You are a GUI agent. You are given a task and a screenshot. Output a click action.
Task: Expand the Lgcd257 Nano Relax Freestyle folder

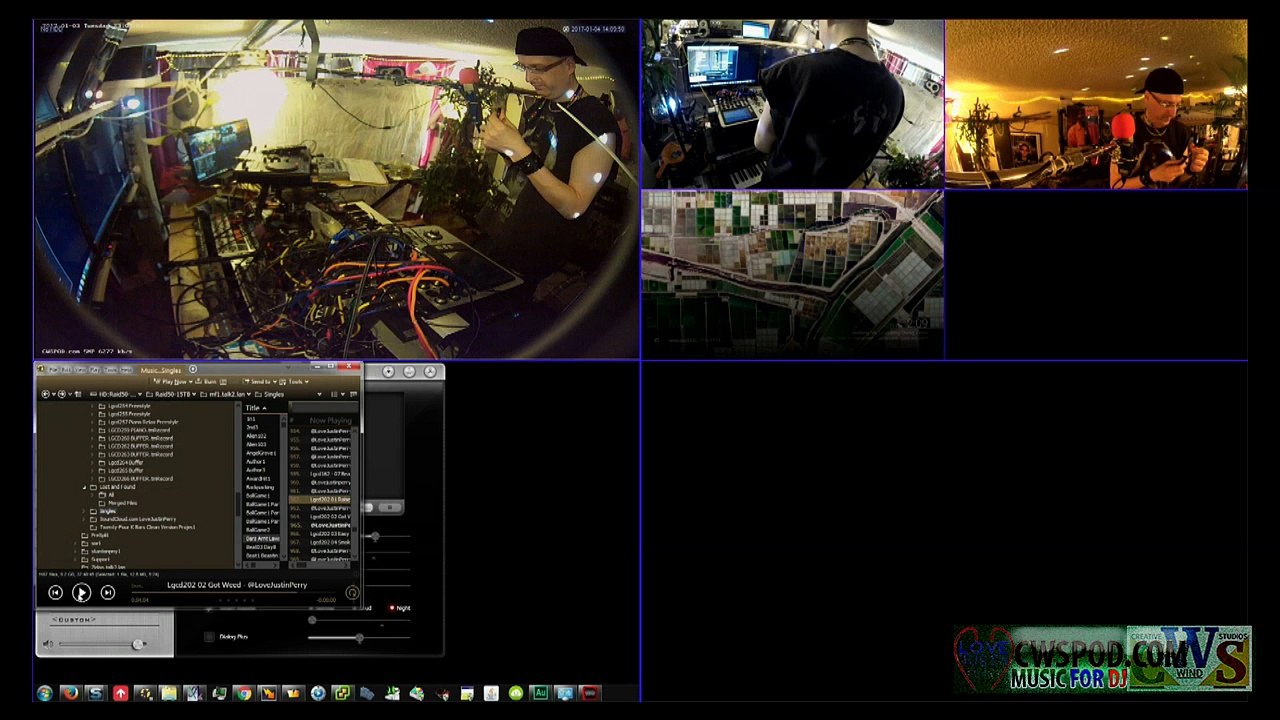(x=92, y=422)
